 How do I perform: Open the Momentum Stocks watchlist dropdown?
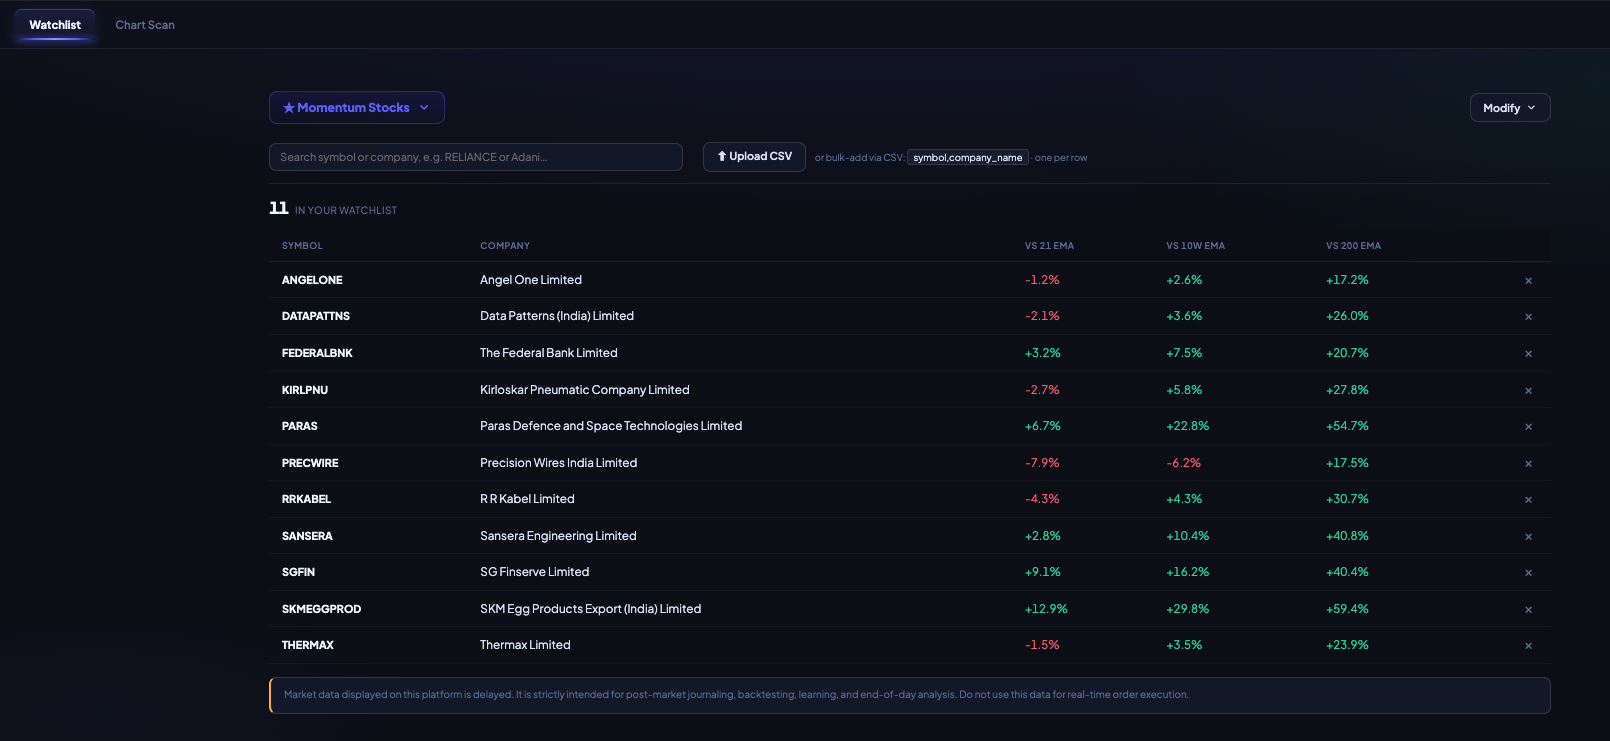click(x=357, y=108)
